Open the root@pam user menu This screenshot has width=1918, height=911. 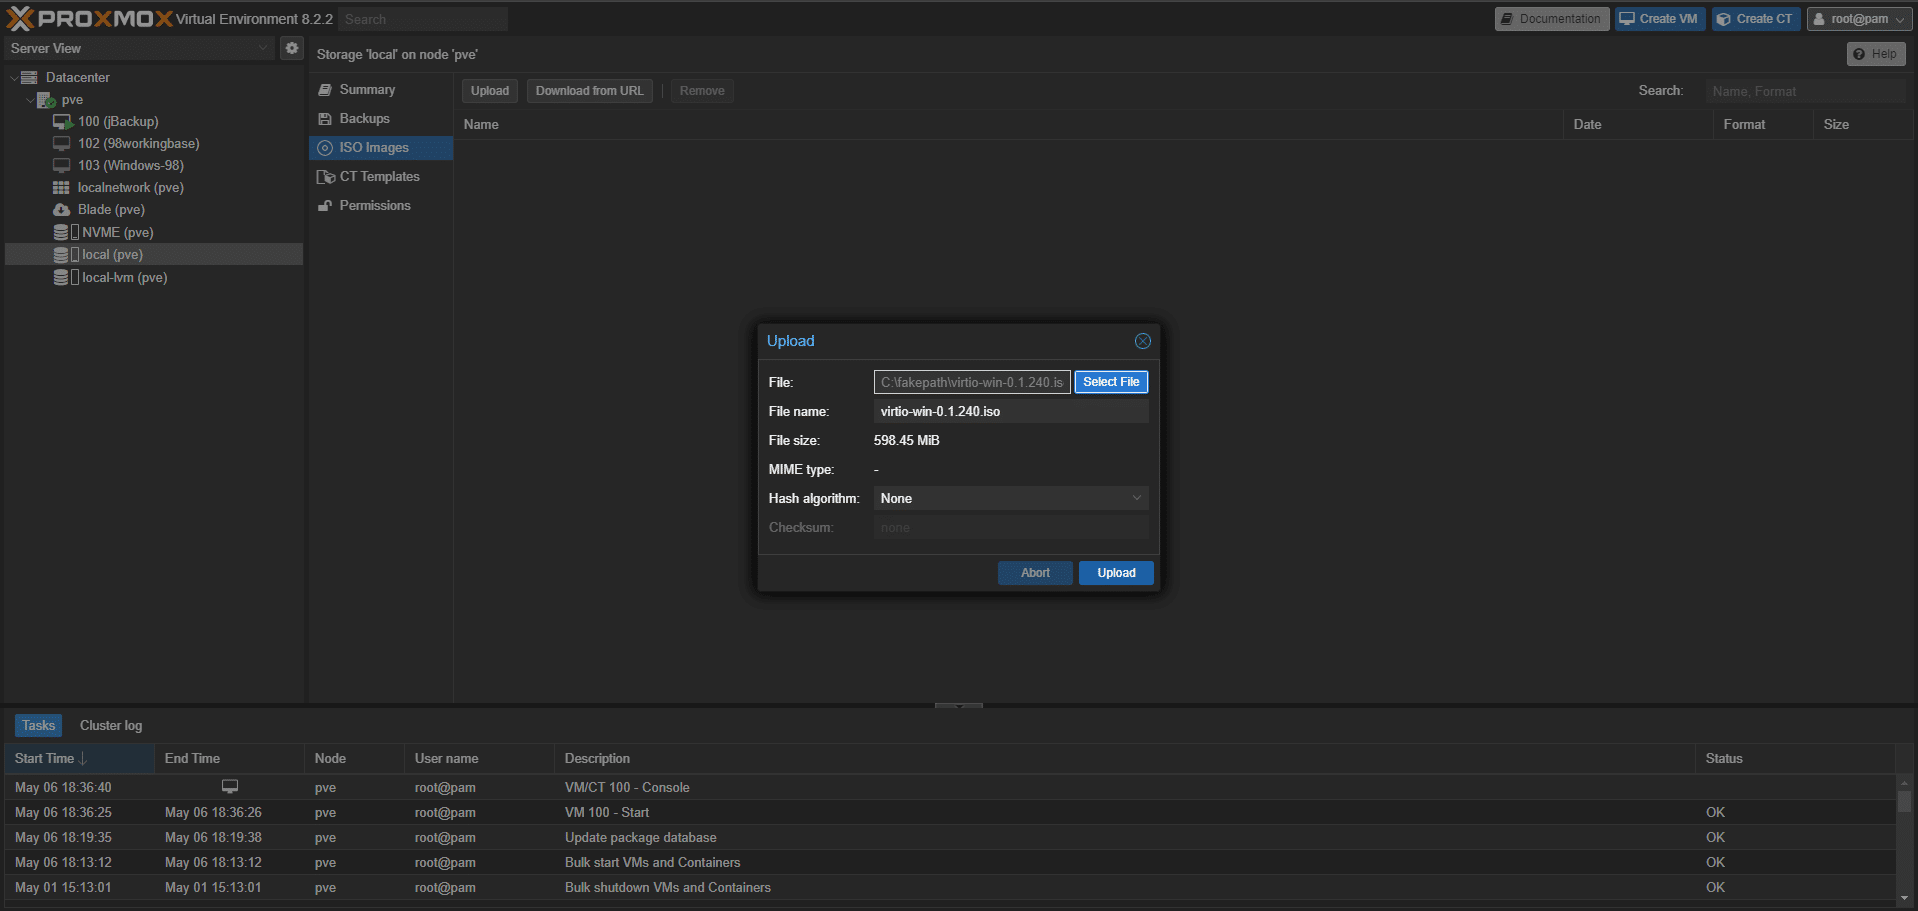[1860, 19]
